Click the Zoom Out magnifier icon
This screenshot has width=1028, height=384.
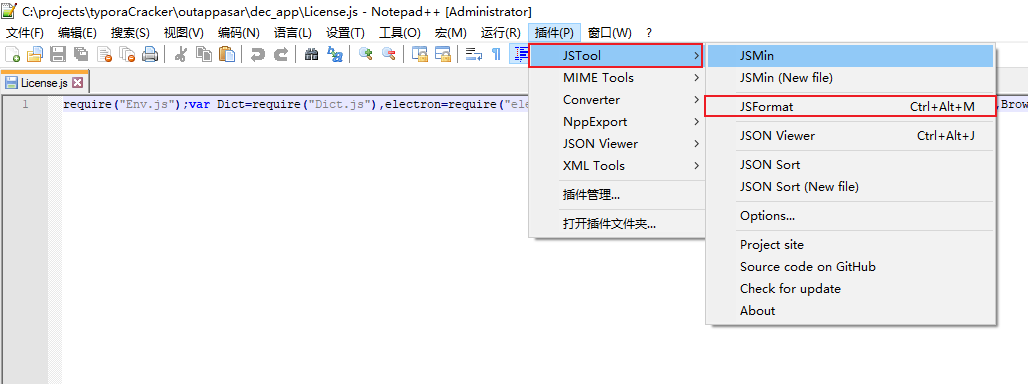pos(389,54)
